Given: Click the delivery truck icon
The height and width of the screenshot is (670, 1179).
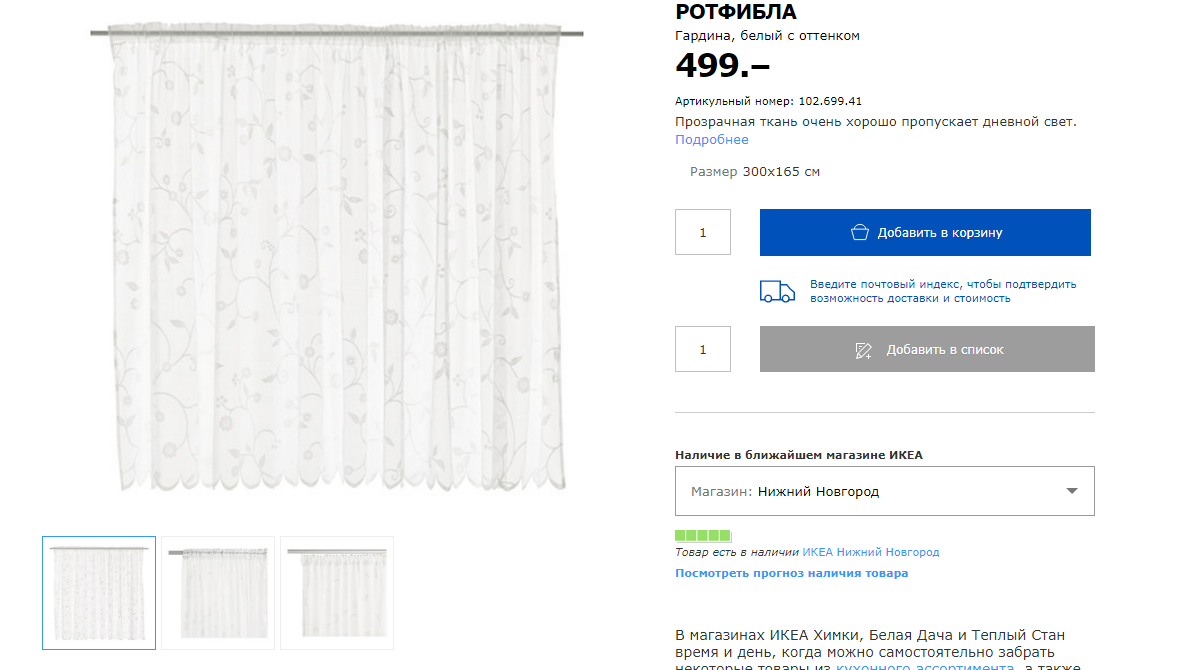Looking at the screenshot, I should (777, 291).
